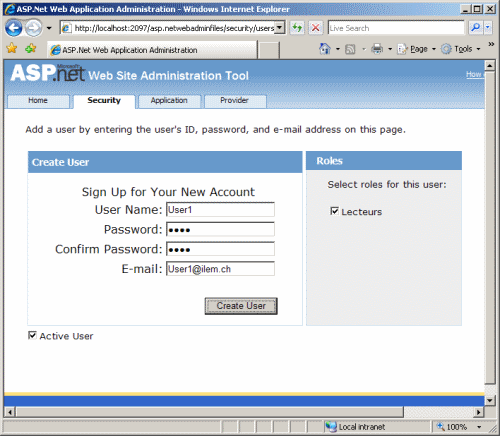The image size is (500, 436).
Task: Click the ASP.net logo in header
Action: [x=48, y=73]
